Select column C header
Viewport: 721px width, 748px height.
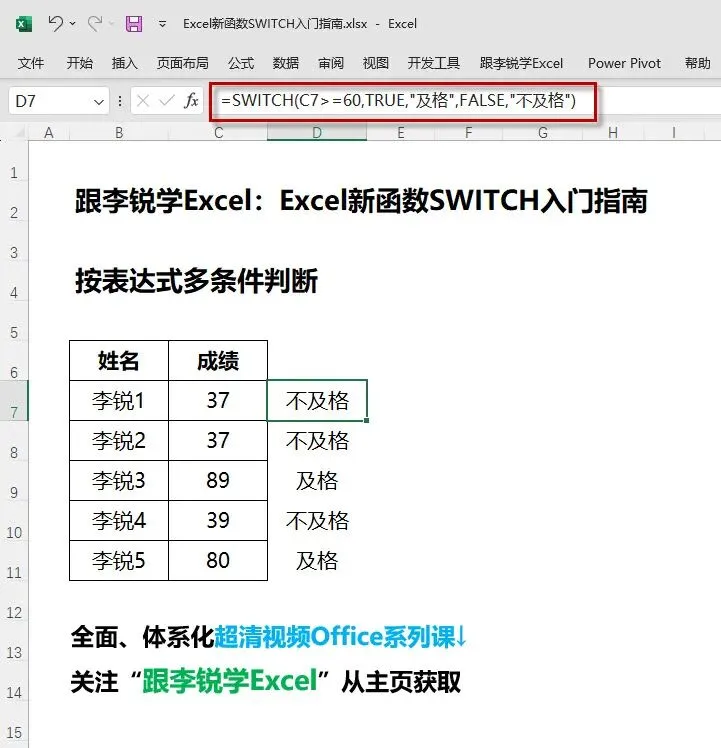pyautogui.click(x=218, y=133)
